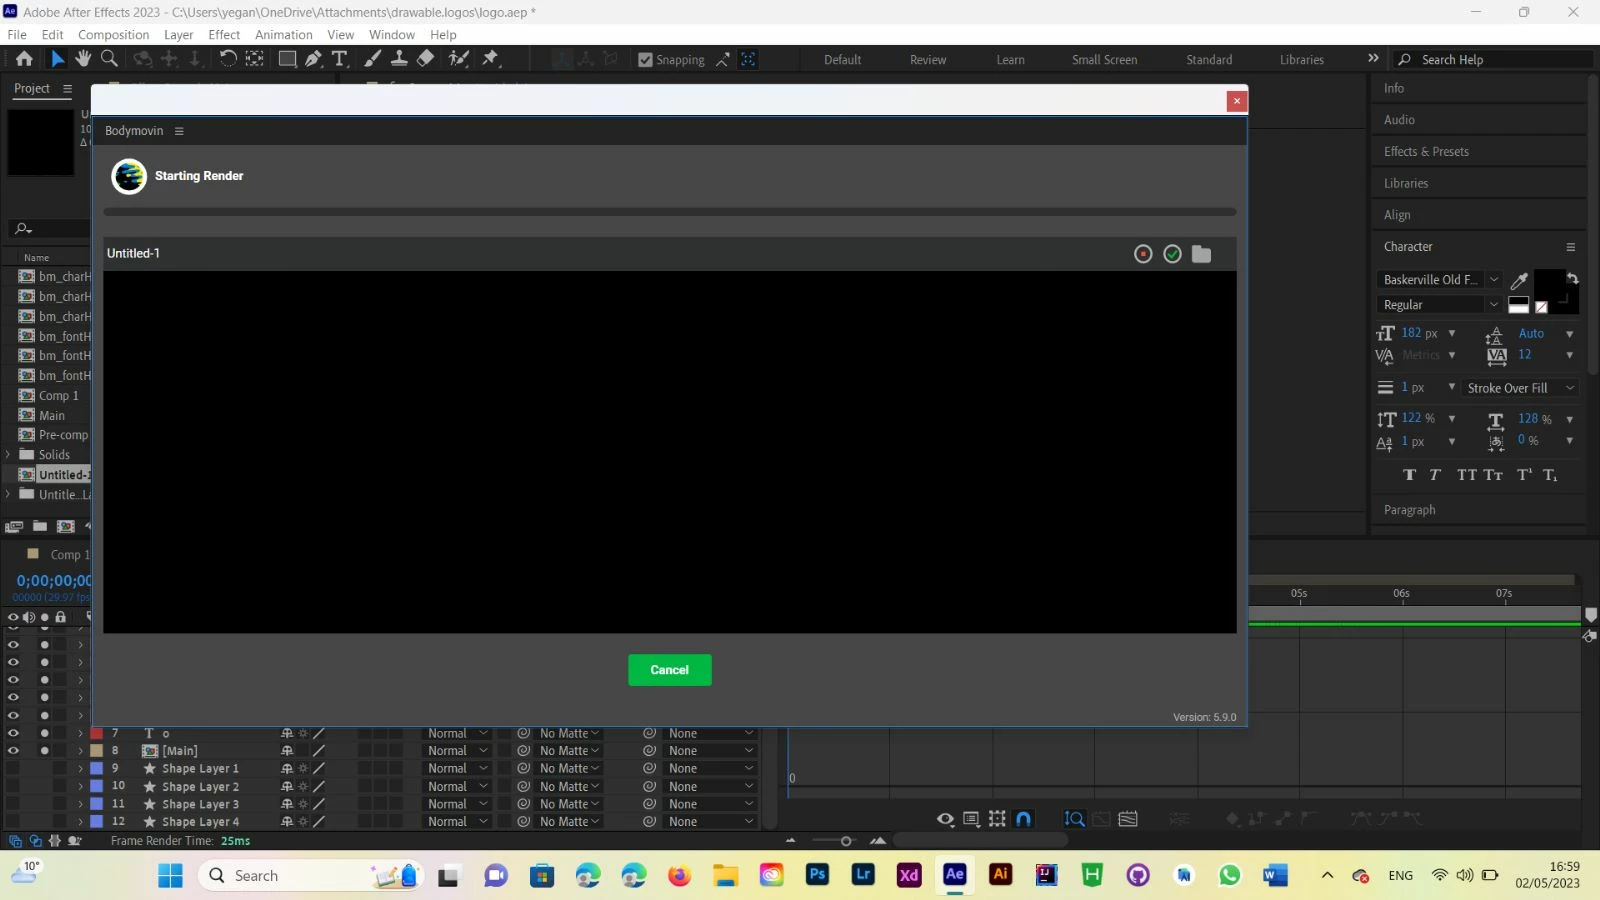Select the Pen tool
Screen dimensions: 1600x900
point(314,59)
